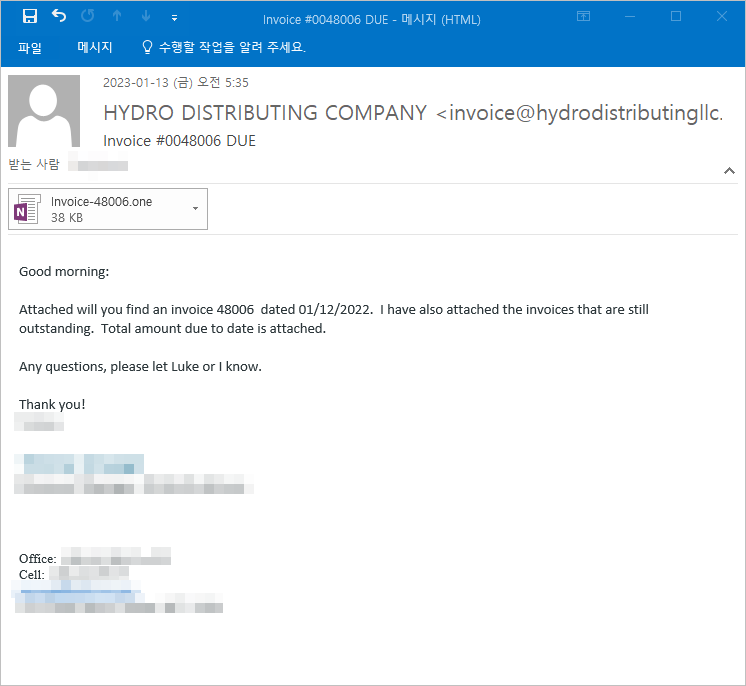Open the attachment dropdown arrow
Viewport: 746px width, 686px height.
195,209
